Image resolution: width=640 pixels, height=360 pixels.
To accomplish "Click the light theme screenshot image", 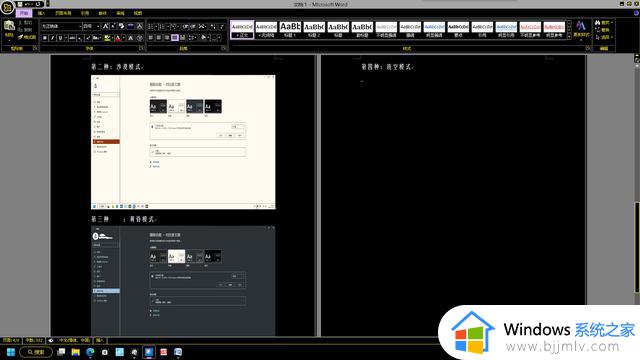I will pyautogui.click(x=183, y=142).
